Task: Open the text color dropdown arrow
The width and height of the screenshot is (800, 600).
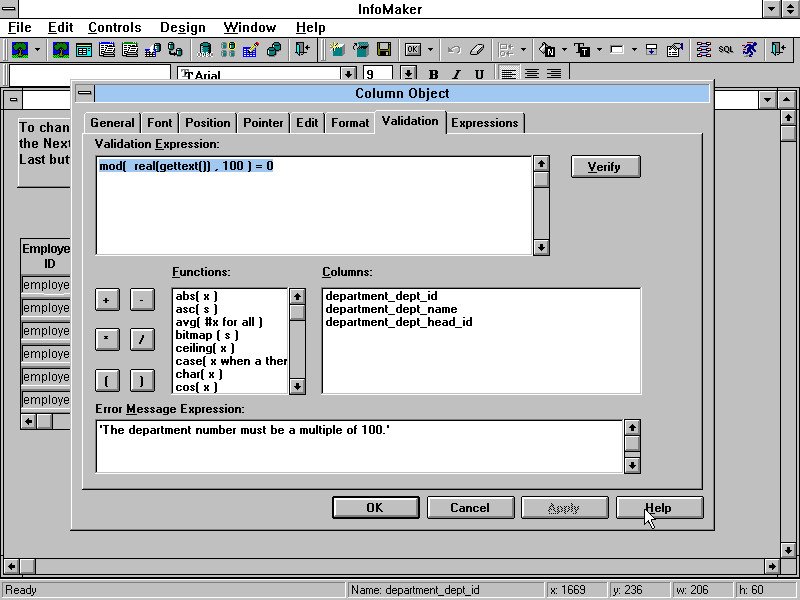Action: [599, 49]
